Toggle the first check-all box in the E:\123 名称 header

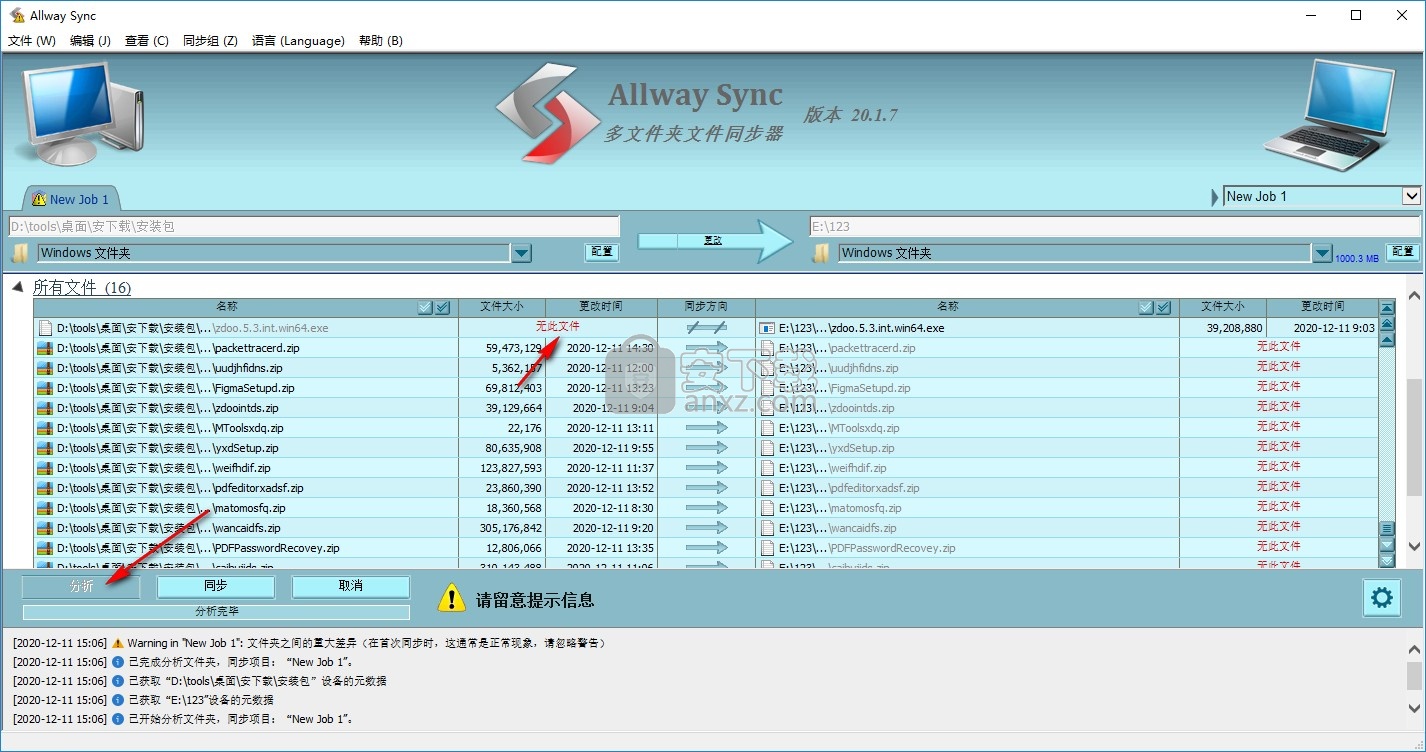point(1146,307)
